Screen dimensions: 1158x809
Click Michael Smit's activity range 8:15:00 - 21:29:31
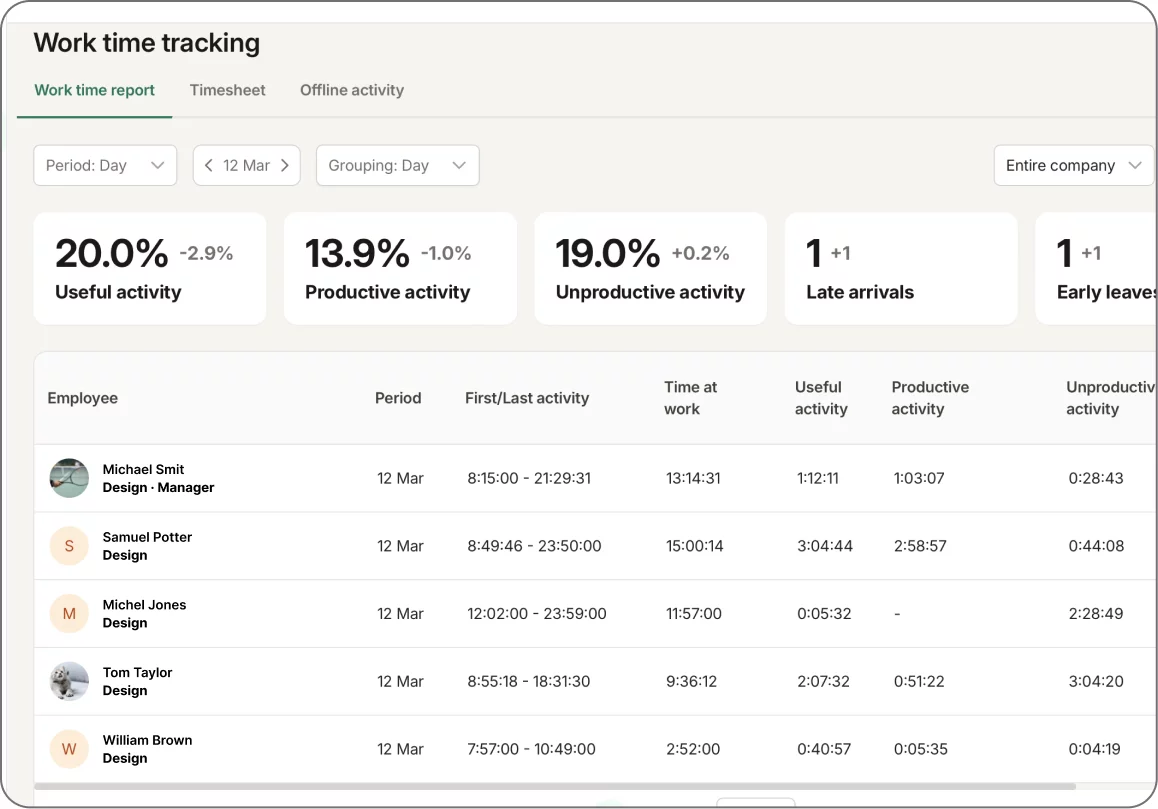pos(529,478)
